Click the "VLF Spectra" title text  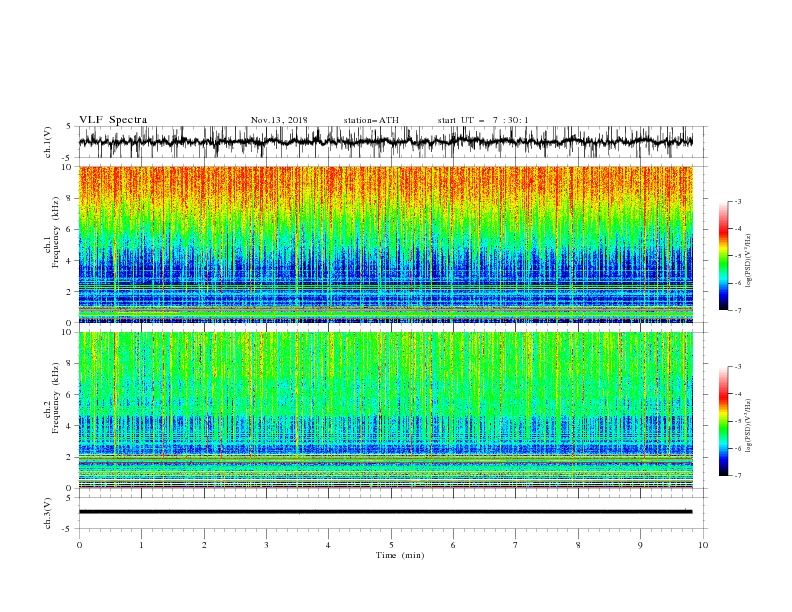[113, 120]
